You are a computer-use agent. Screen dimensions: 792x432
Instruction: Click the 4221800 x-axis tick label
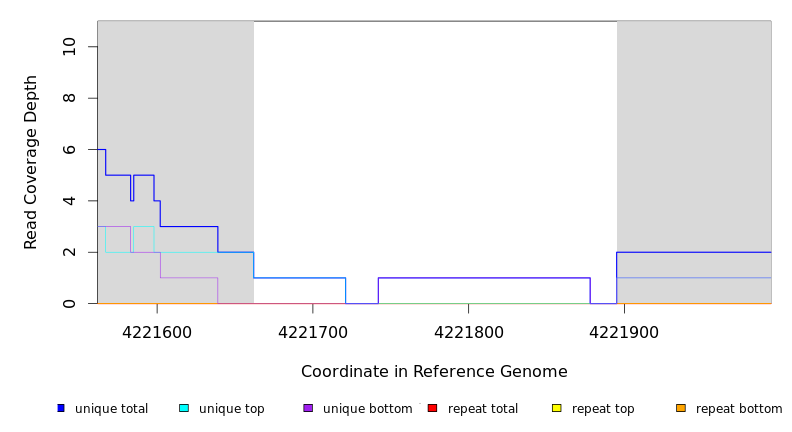pyautogui.click(x=469, y=332)
